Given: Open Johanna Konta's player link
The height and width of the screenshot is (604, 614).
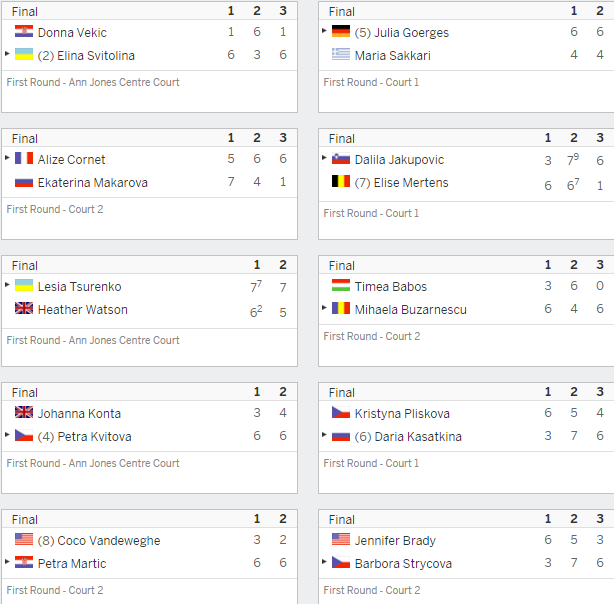Looking at the screenshot, I should (x=79, y=414).
